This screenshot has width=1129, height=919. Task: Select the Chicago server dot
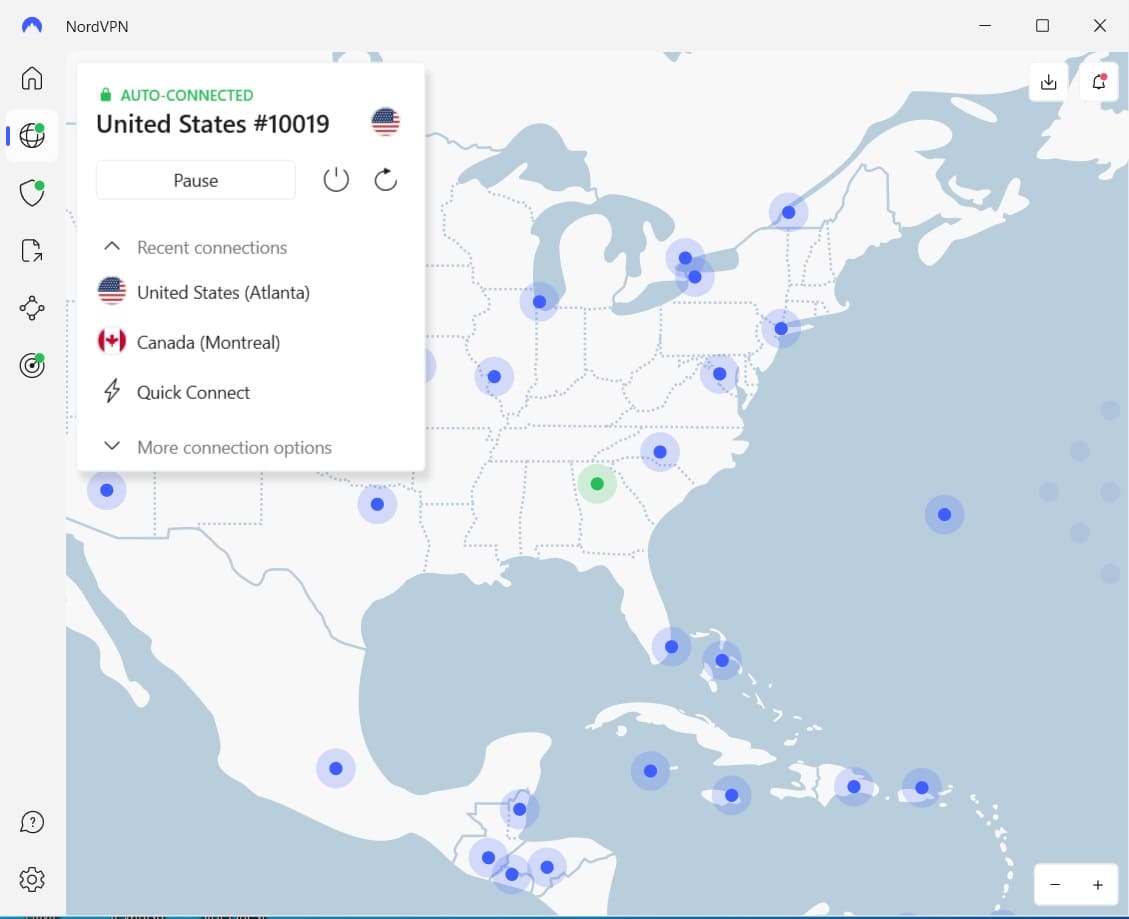(539, 302)
